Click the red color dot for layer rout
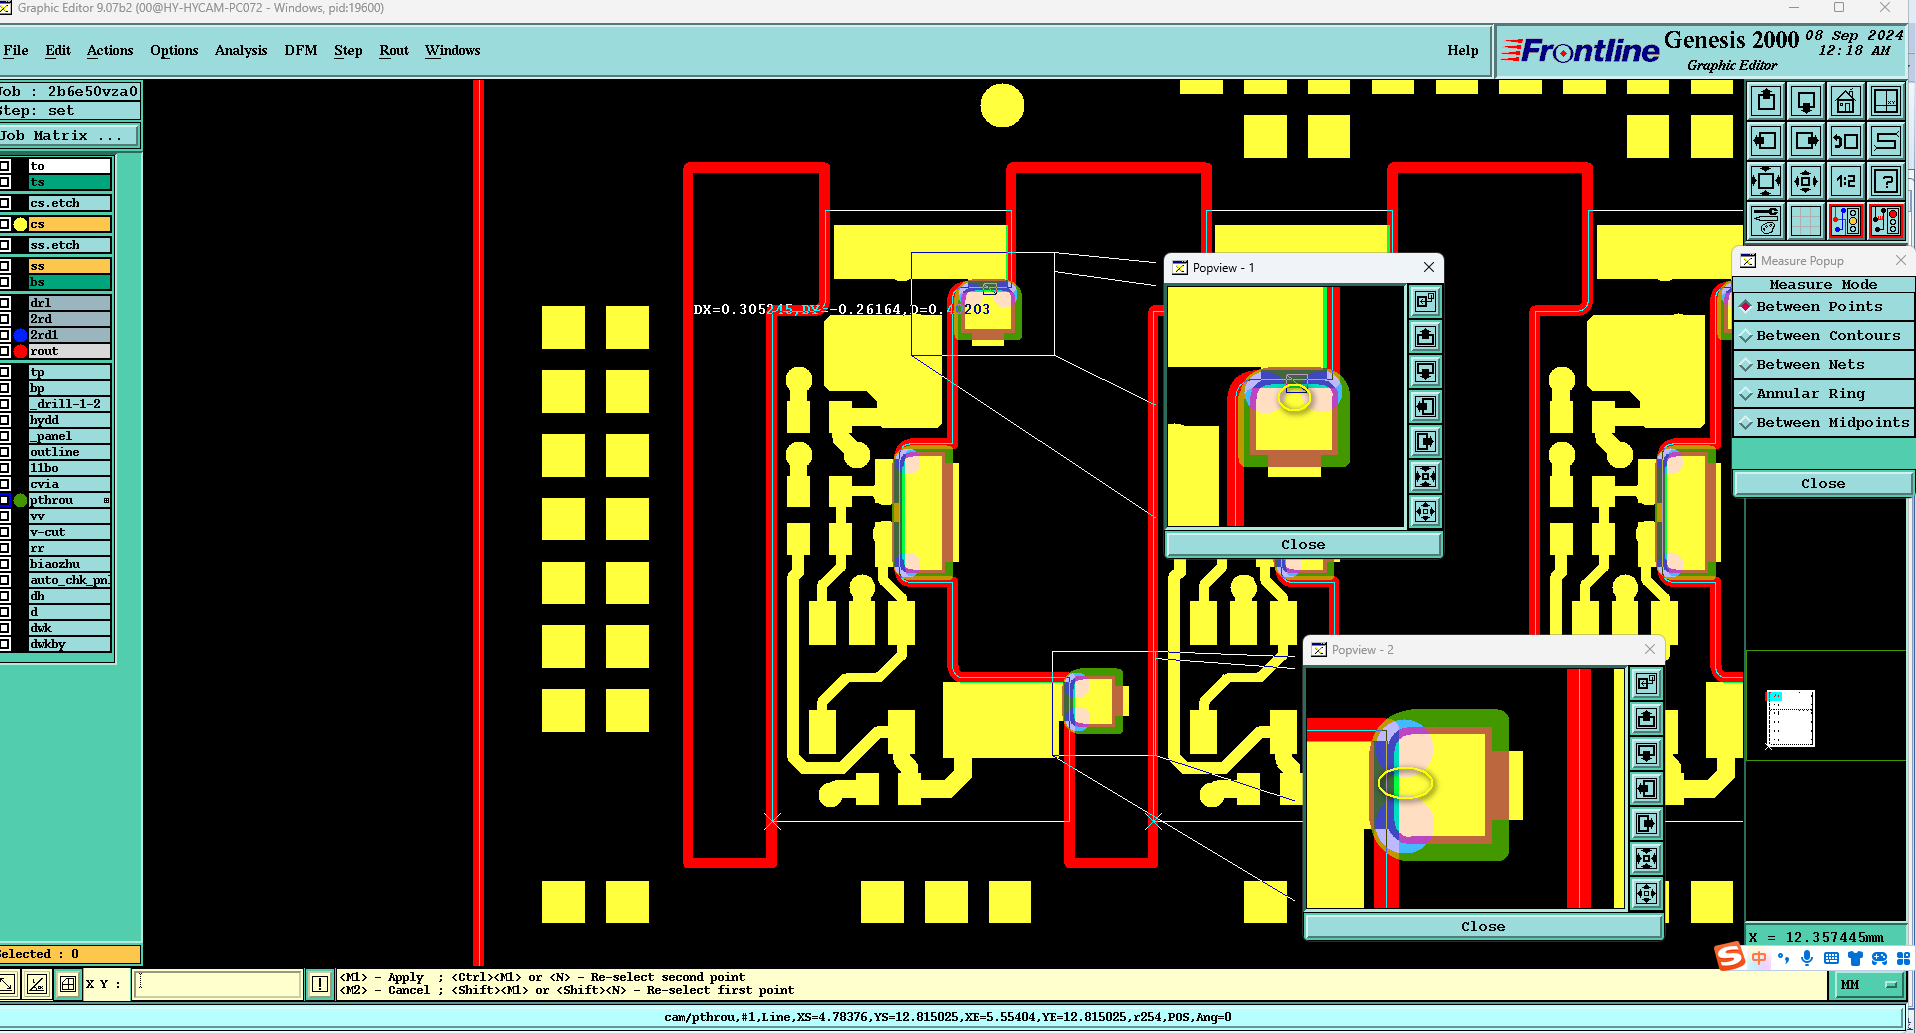 point(20,351)
